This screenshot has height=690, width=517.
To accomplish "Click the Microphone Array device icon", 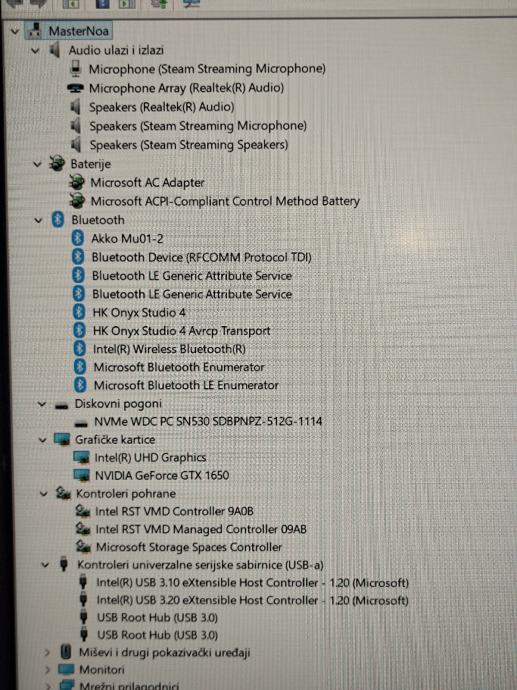I will pyautogui.click(x=75, y=88).
